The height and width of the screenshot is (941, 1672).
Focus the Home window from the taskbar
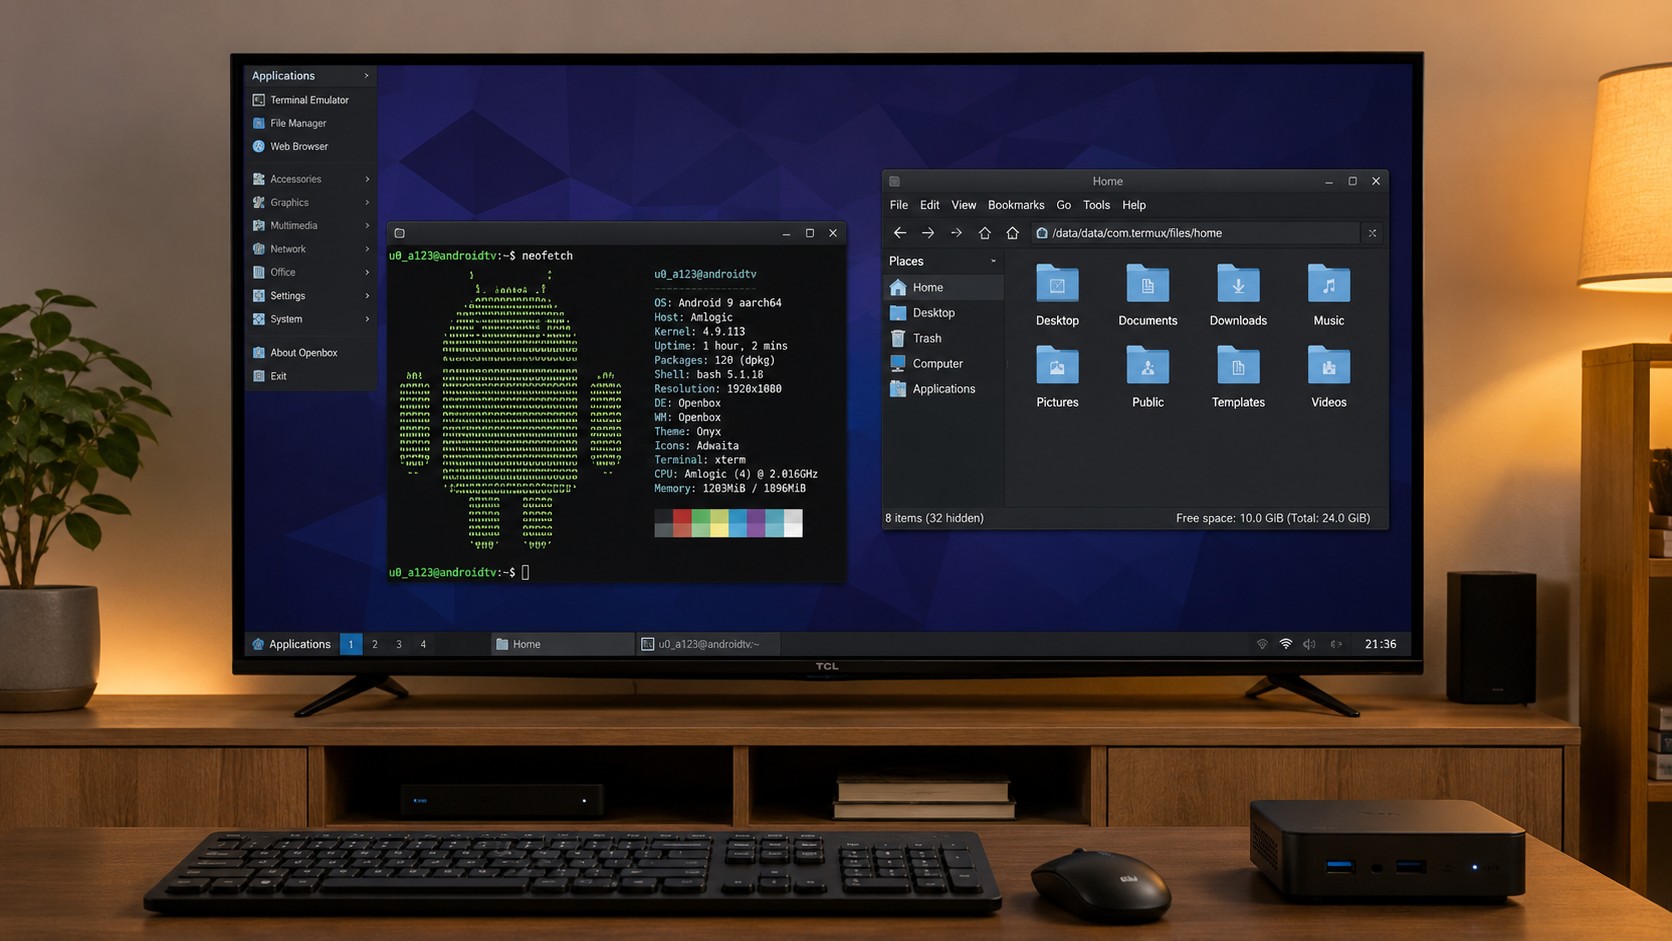[562, 644]
